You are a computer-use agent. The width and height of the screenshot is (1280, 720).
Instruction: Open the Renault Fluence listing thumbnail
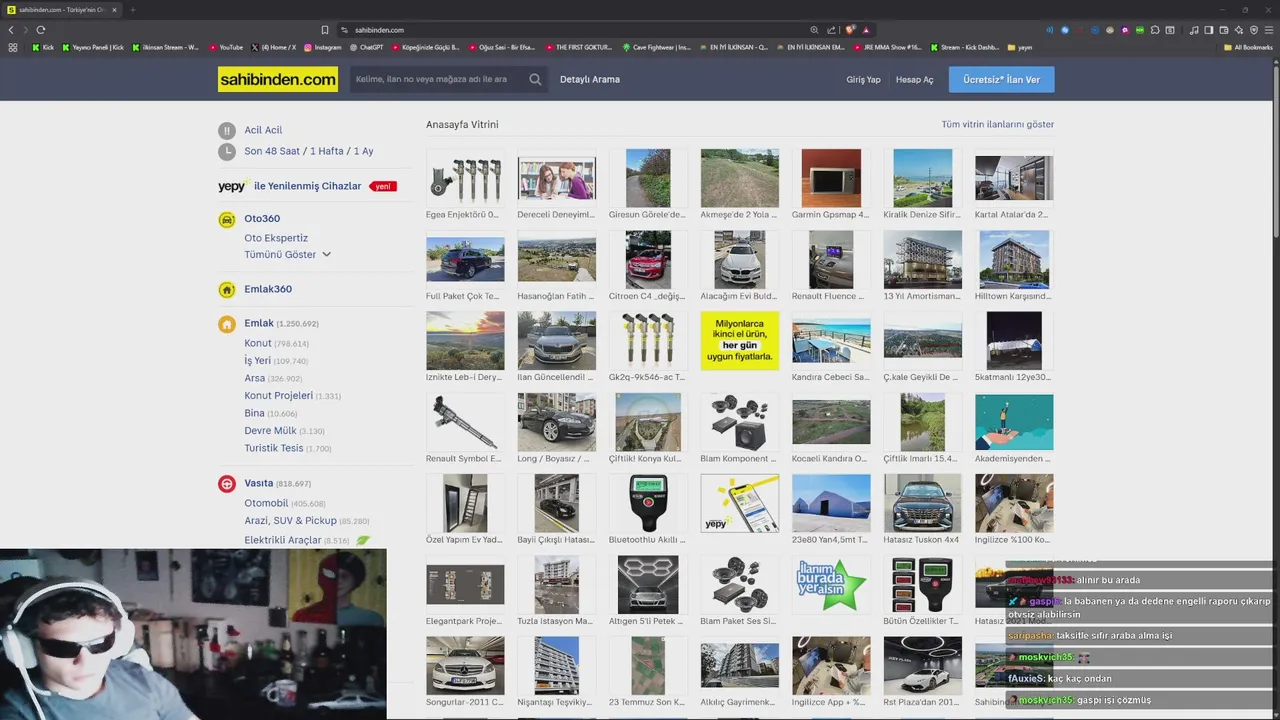831,259
